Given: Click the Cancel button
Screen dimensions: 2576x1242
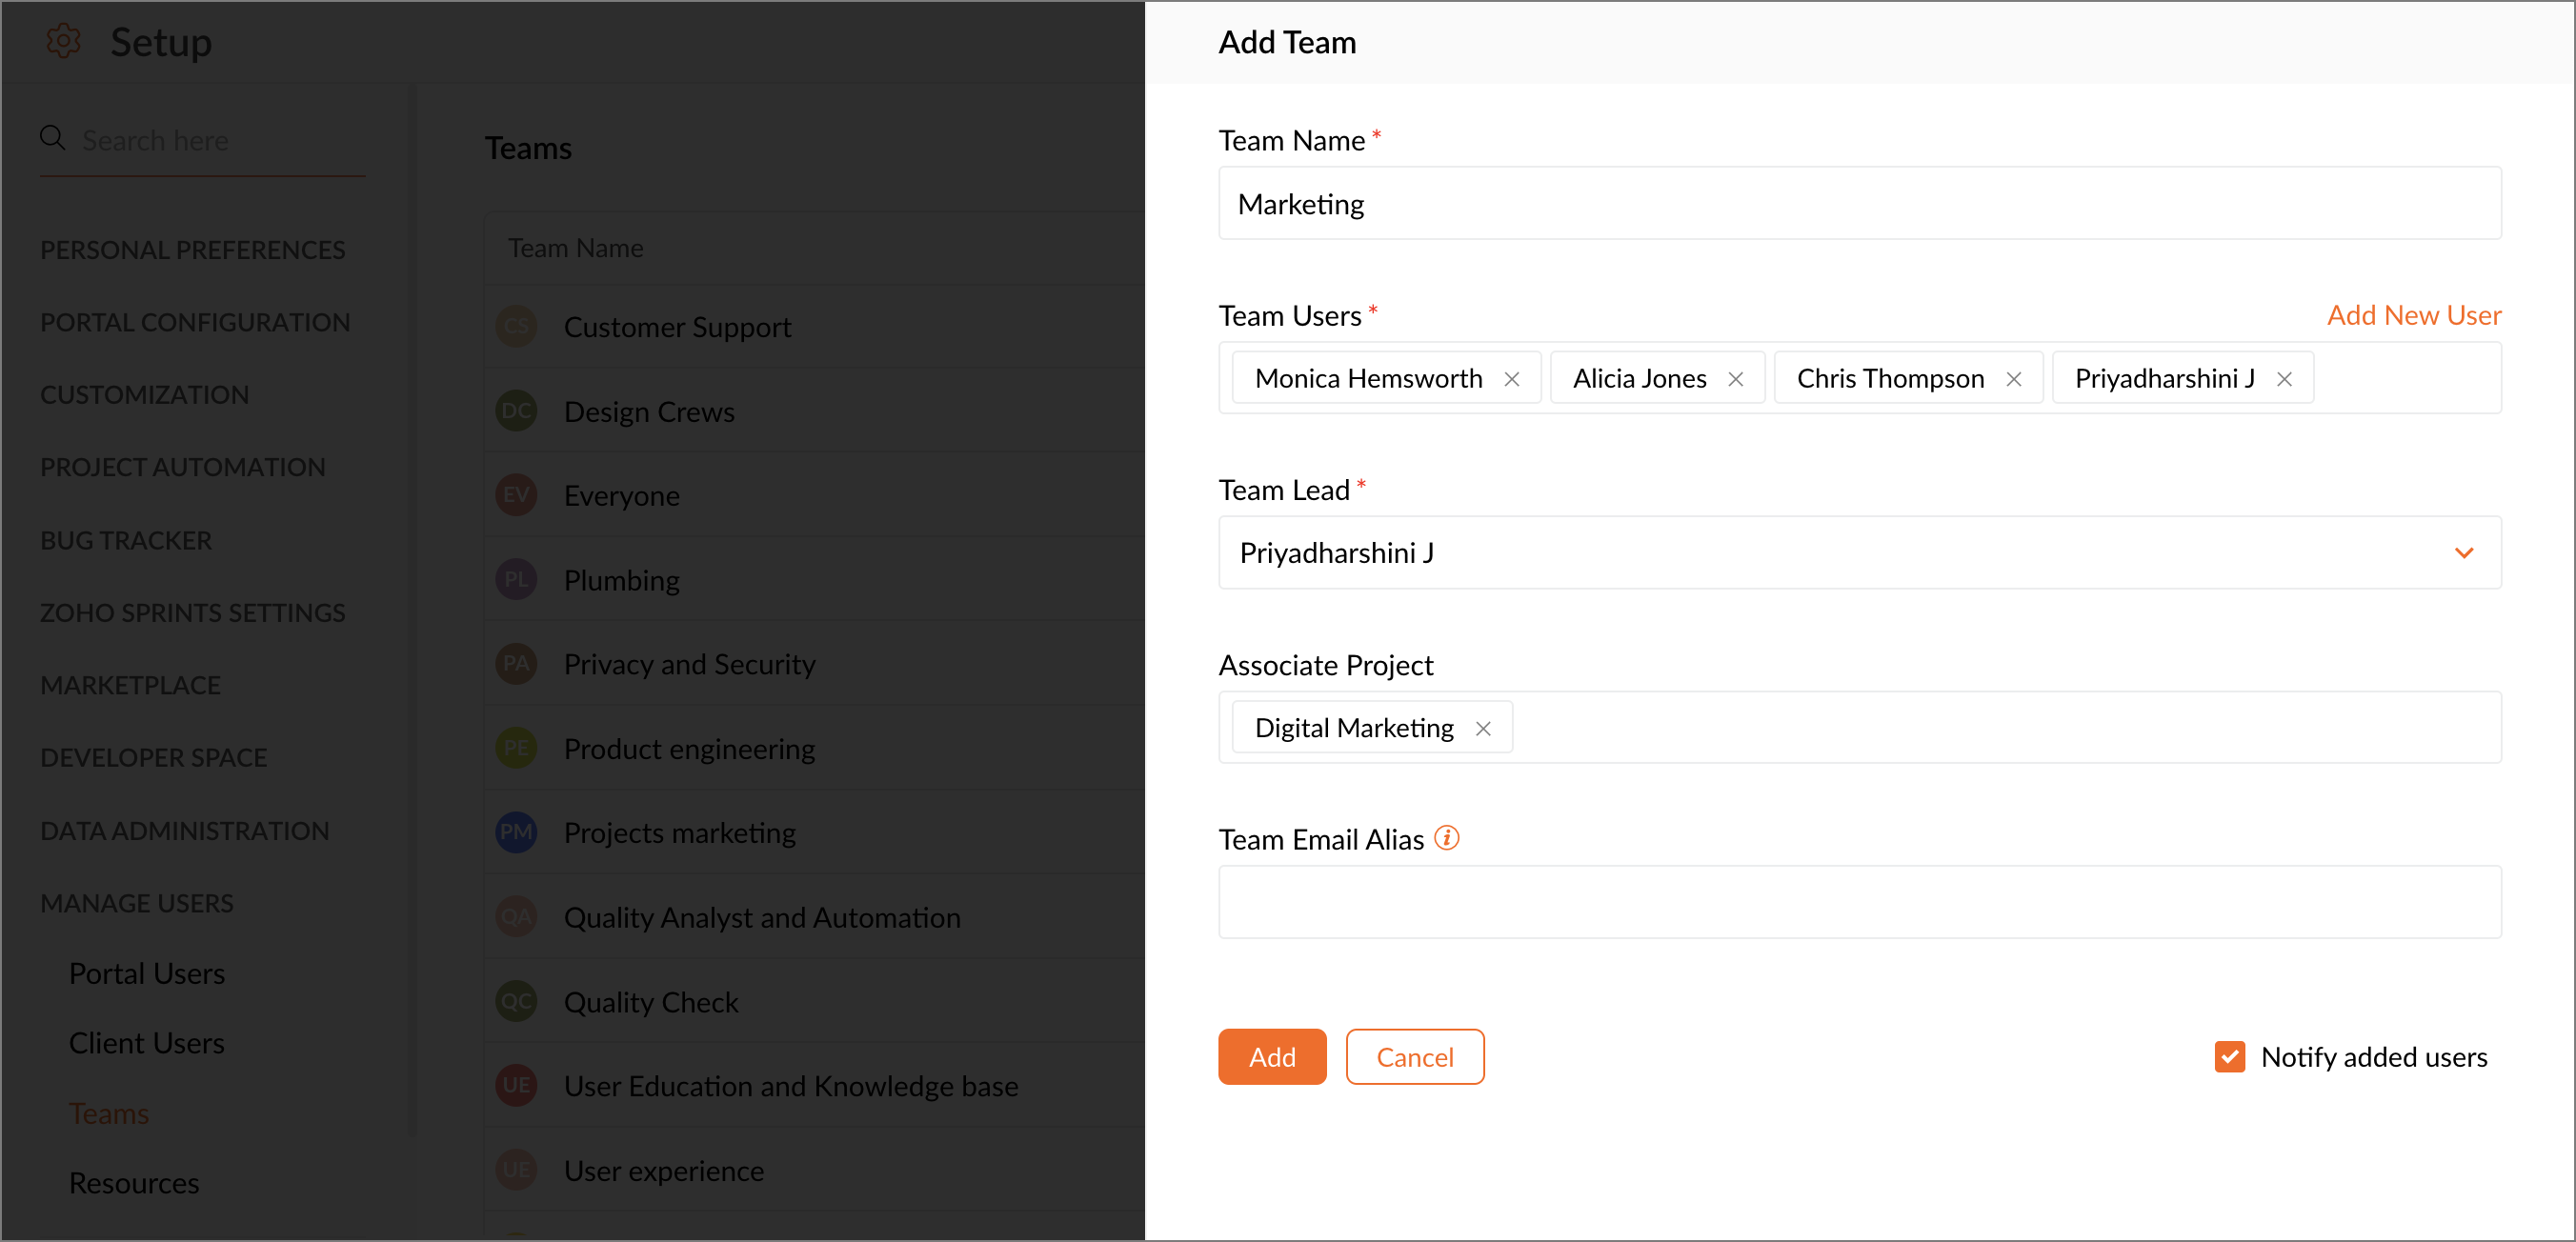Looking at the screenshot, I should (x=1414, y=1056).
